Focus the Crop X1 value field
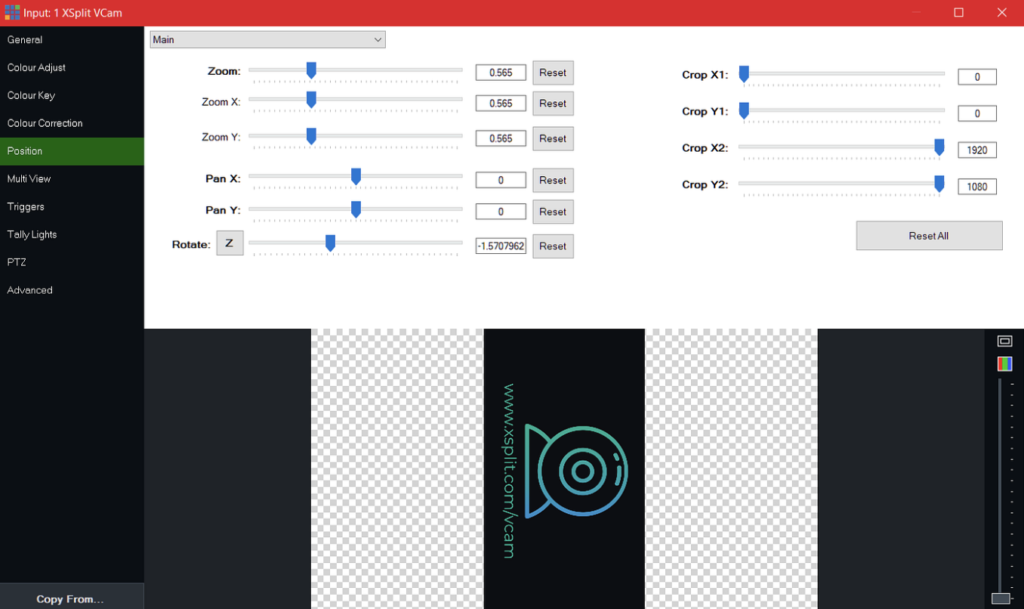Image resolution: width=1024 pixels, height=609 pixels. pyautogui.click(x=977, y=77)
